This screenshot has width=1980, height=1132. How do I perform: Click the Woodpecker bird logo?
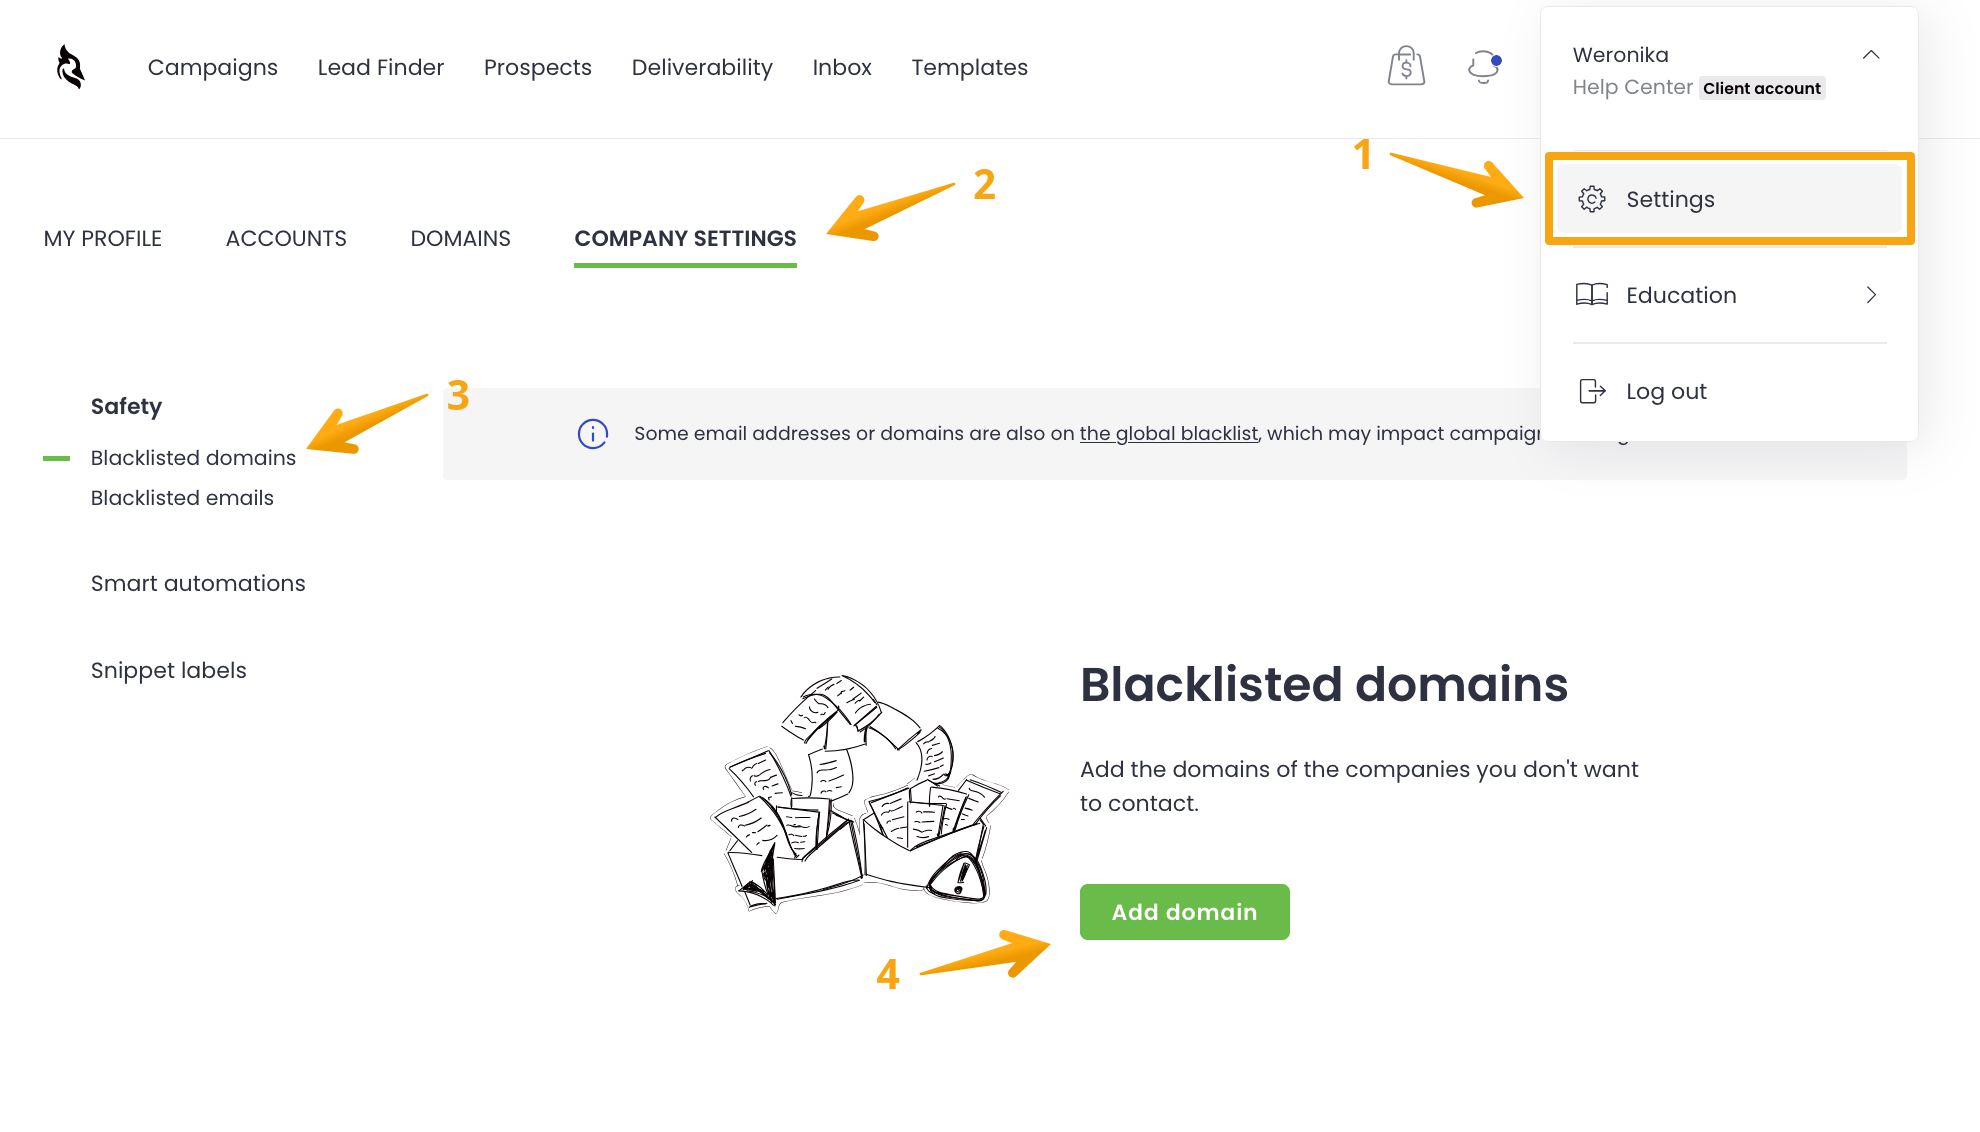[70, 67]
